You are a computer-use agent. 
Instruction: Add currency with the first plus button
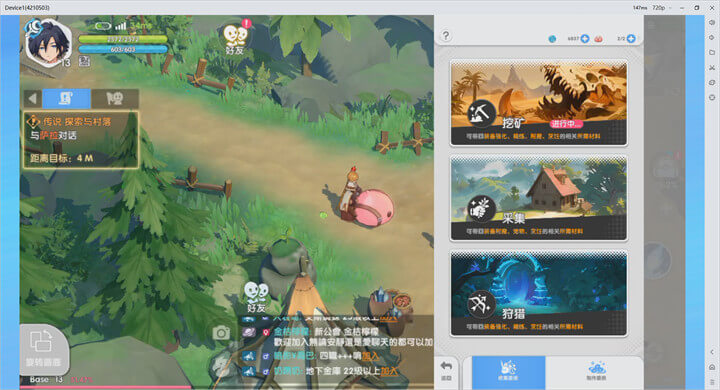point(585,39)
